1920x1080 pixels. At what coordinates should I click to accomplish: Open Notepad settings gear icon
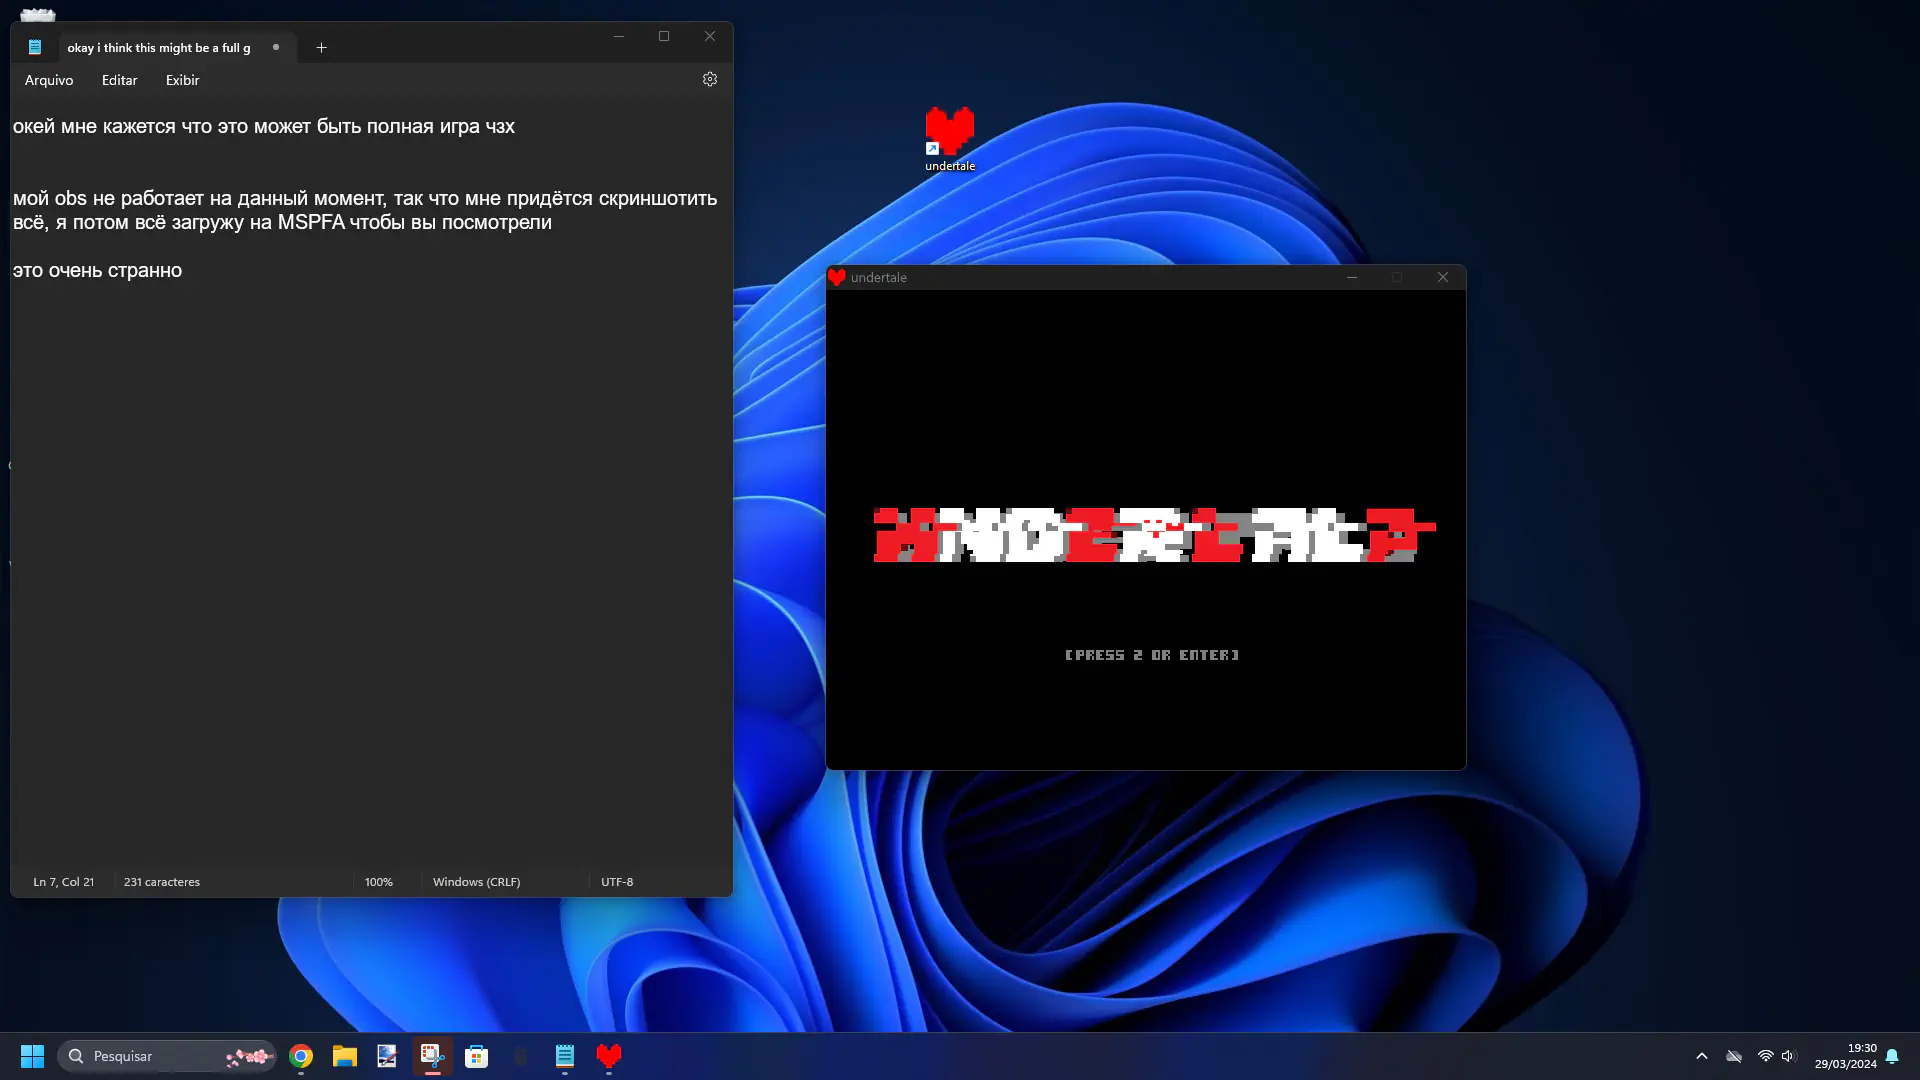710,79
